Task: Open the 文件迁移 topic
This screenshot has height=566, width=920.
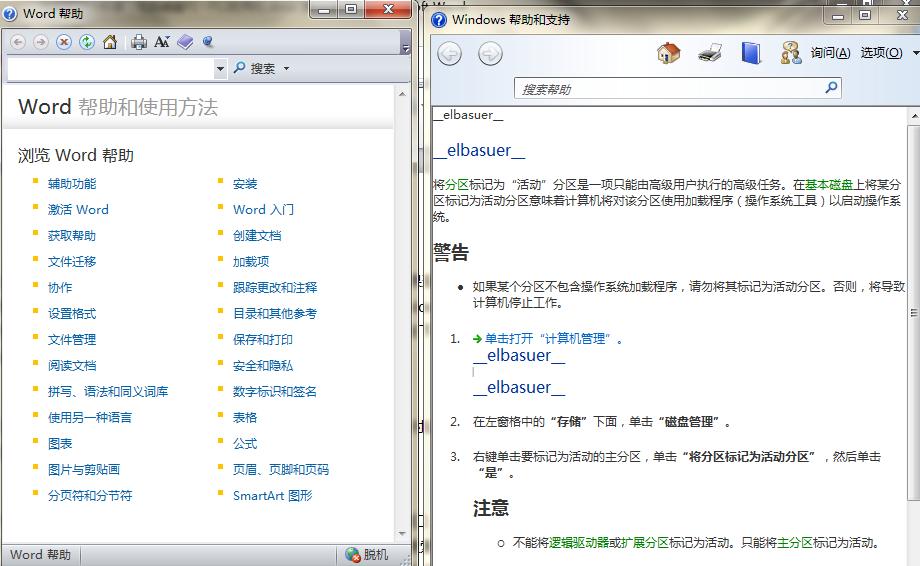Action: pos(72,262)
